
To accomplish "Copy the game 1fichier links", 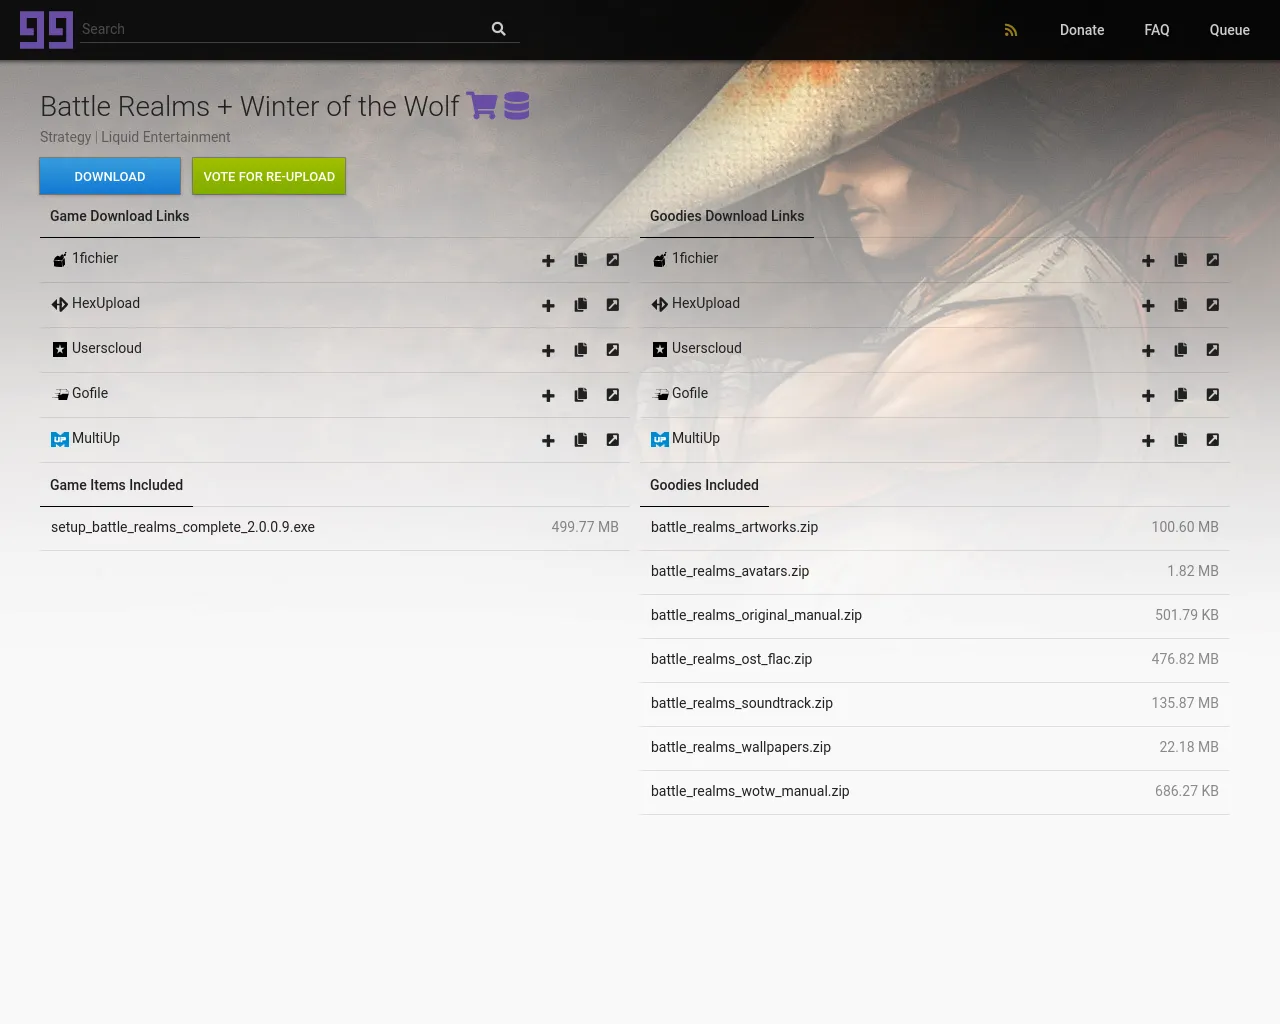I will 580,260.
